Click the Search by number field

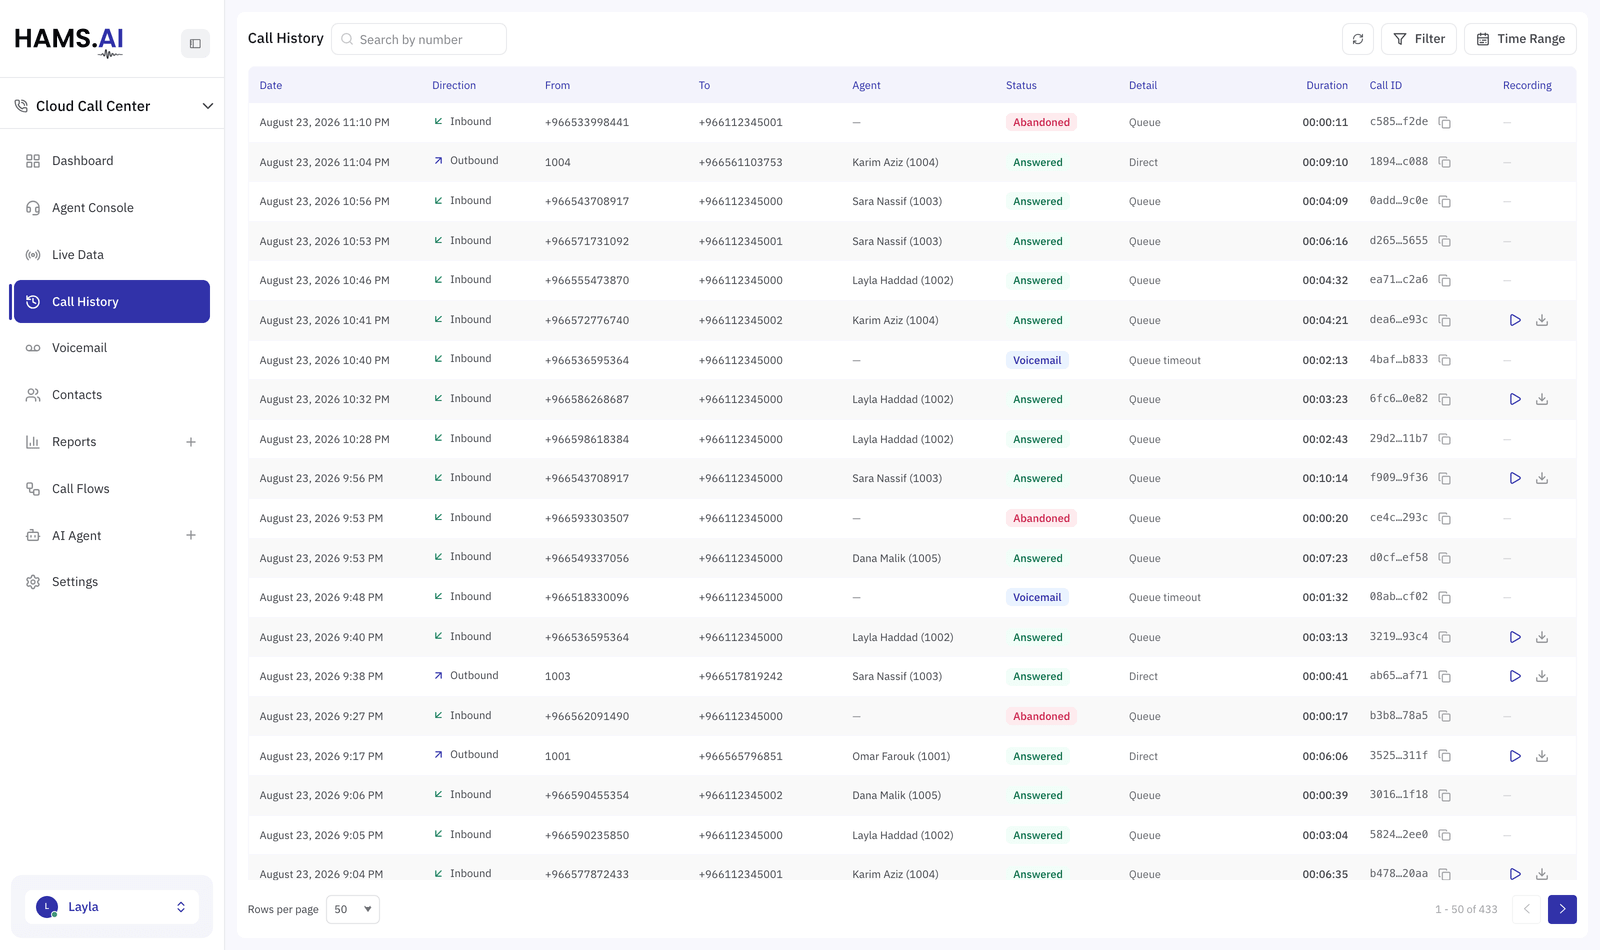[419, 39]
